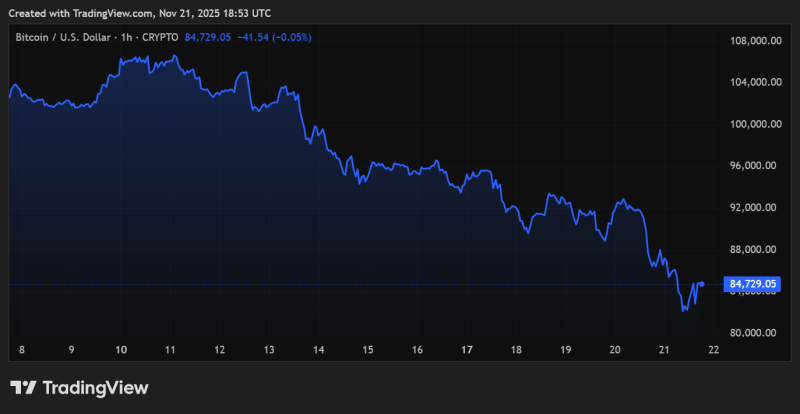Click the 100,000.00 price axis label
This screenshot has height=414, width=800.
click(755, 124)
